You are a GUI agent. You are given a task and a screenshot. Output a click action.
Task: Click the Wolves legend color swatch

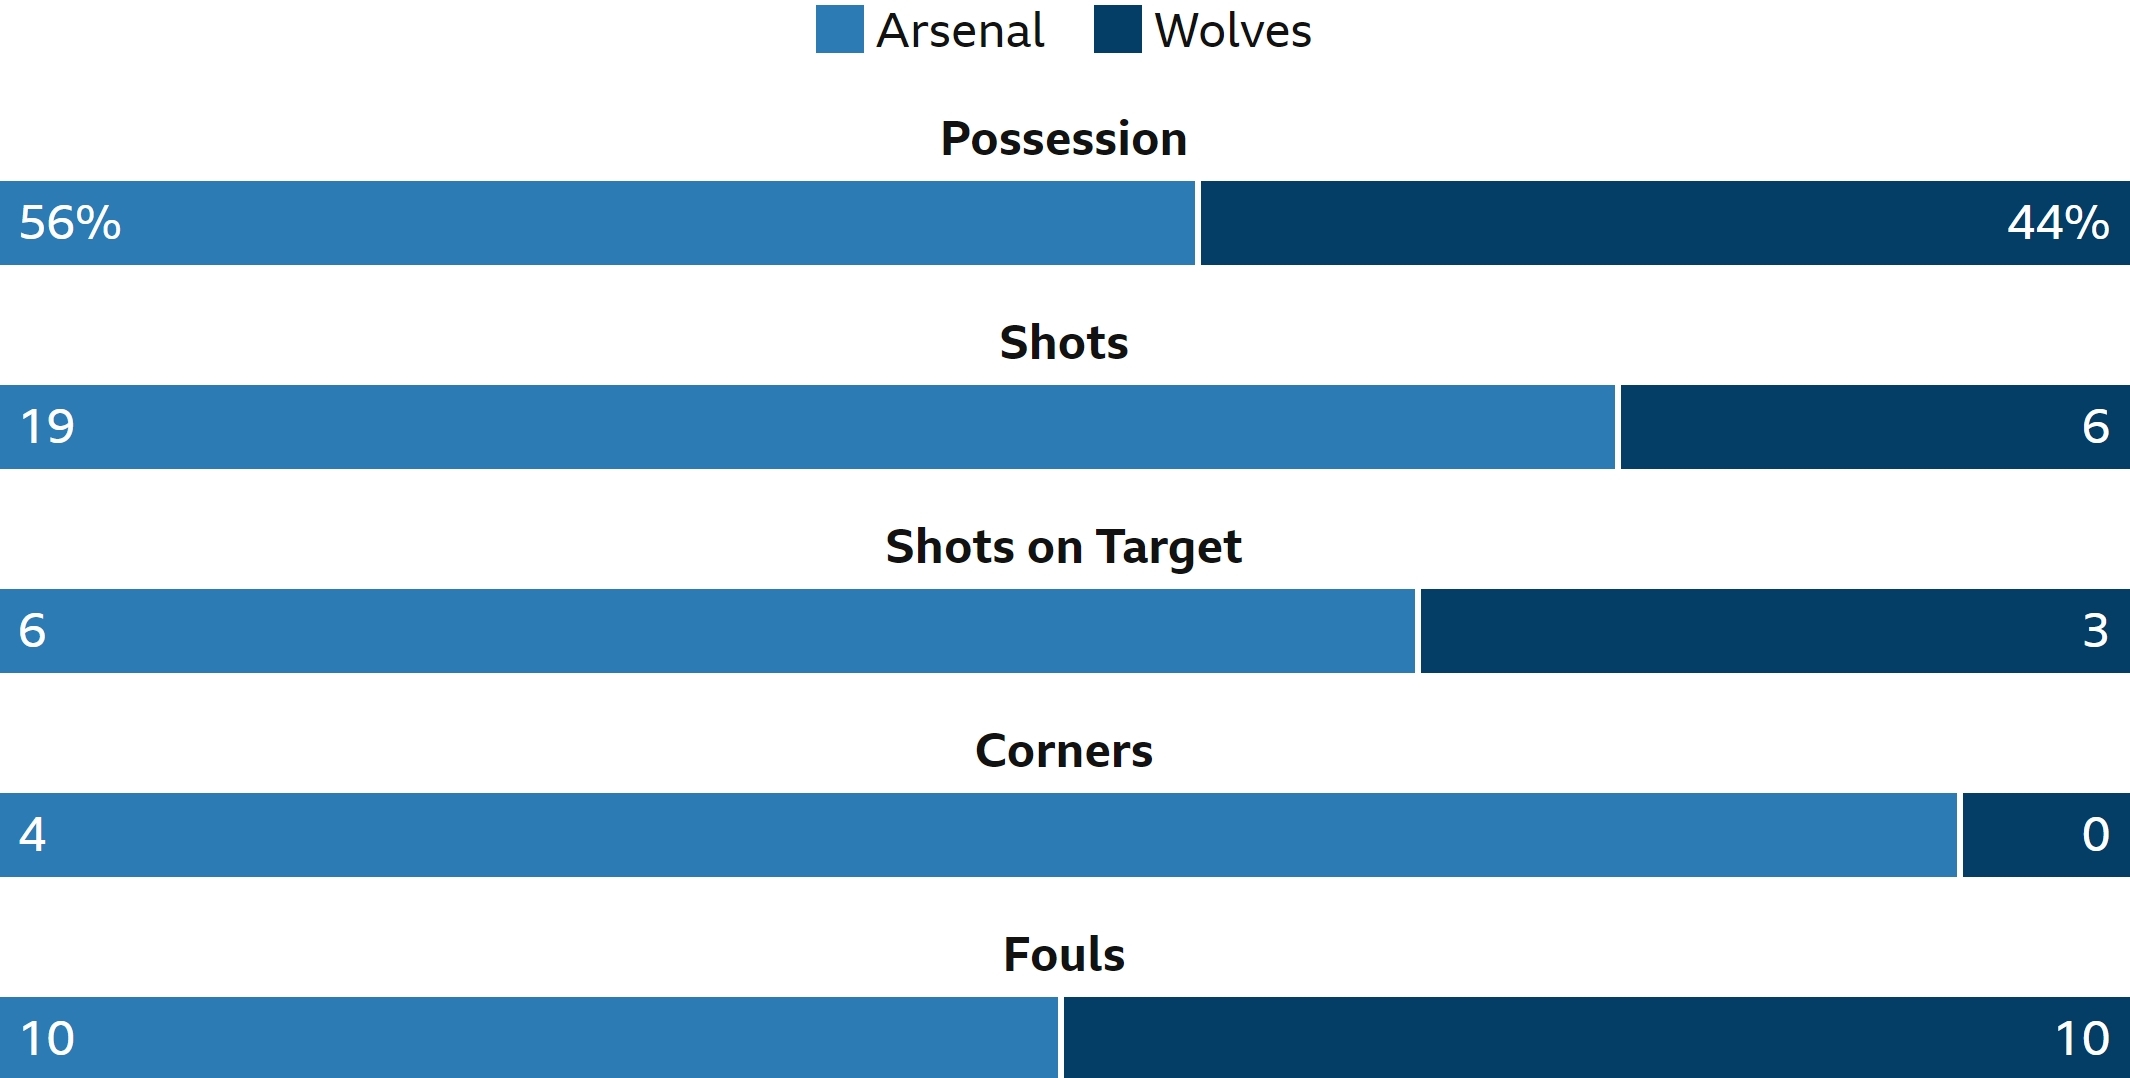pos(1117,29)
